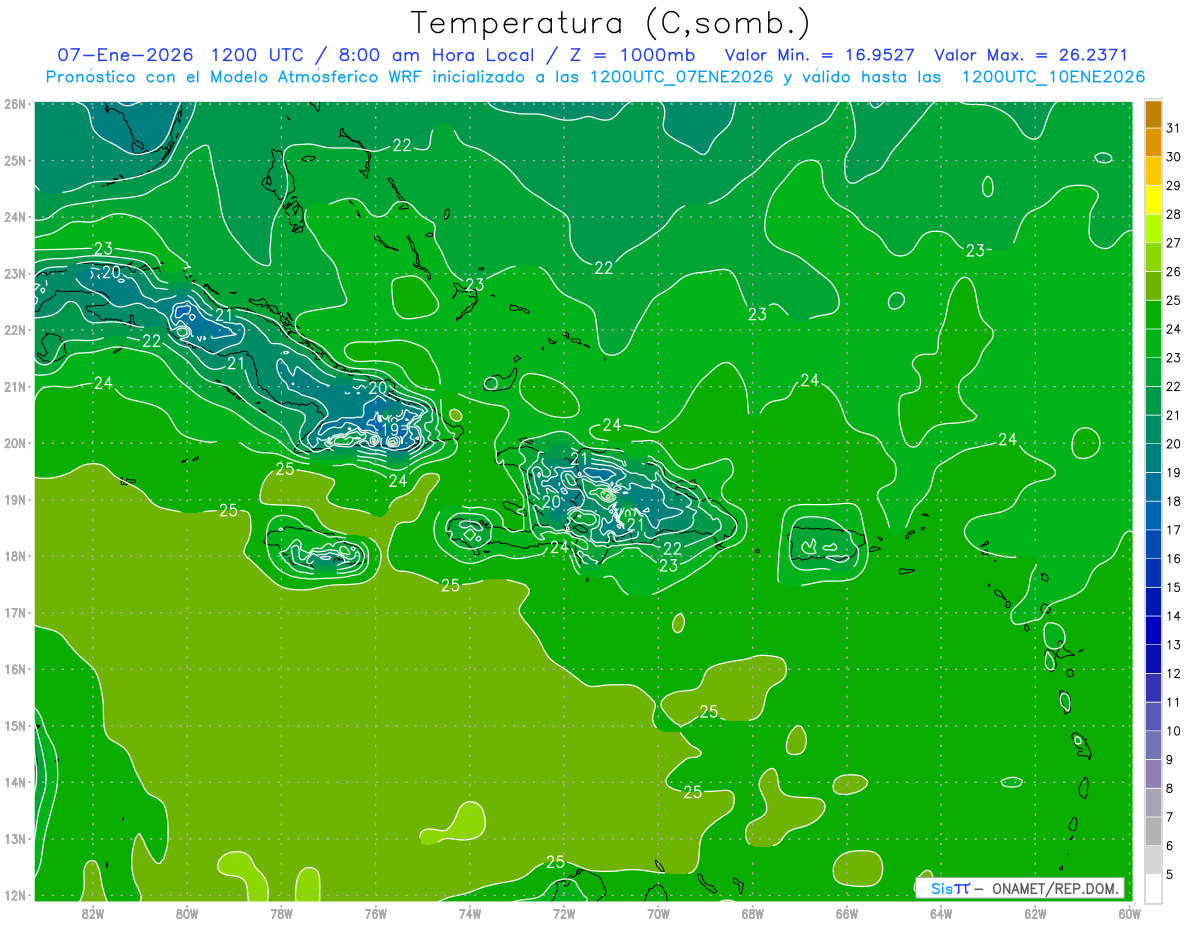The image size is (1200, 927).
Task: Click the "19N" latitude label
Action: pyautogui.click(x=15, y=500)
